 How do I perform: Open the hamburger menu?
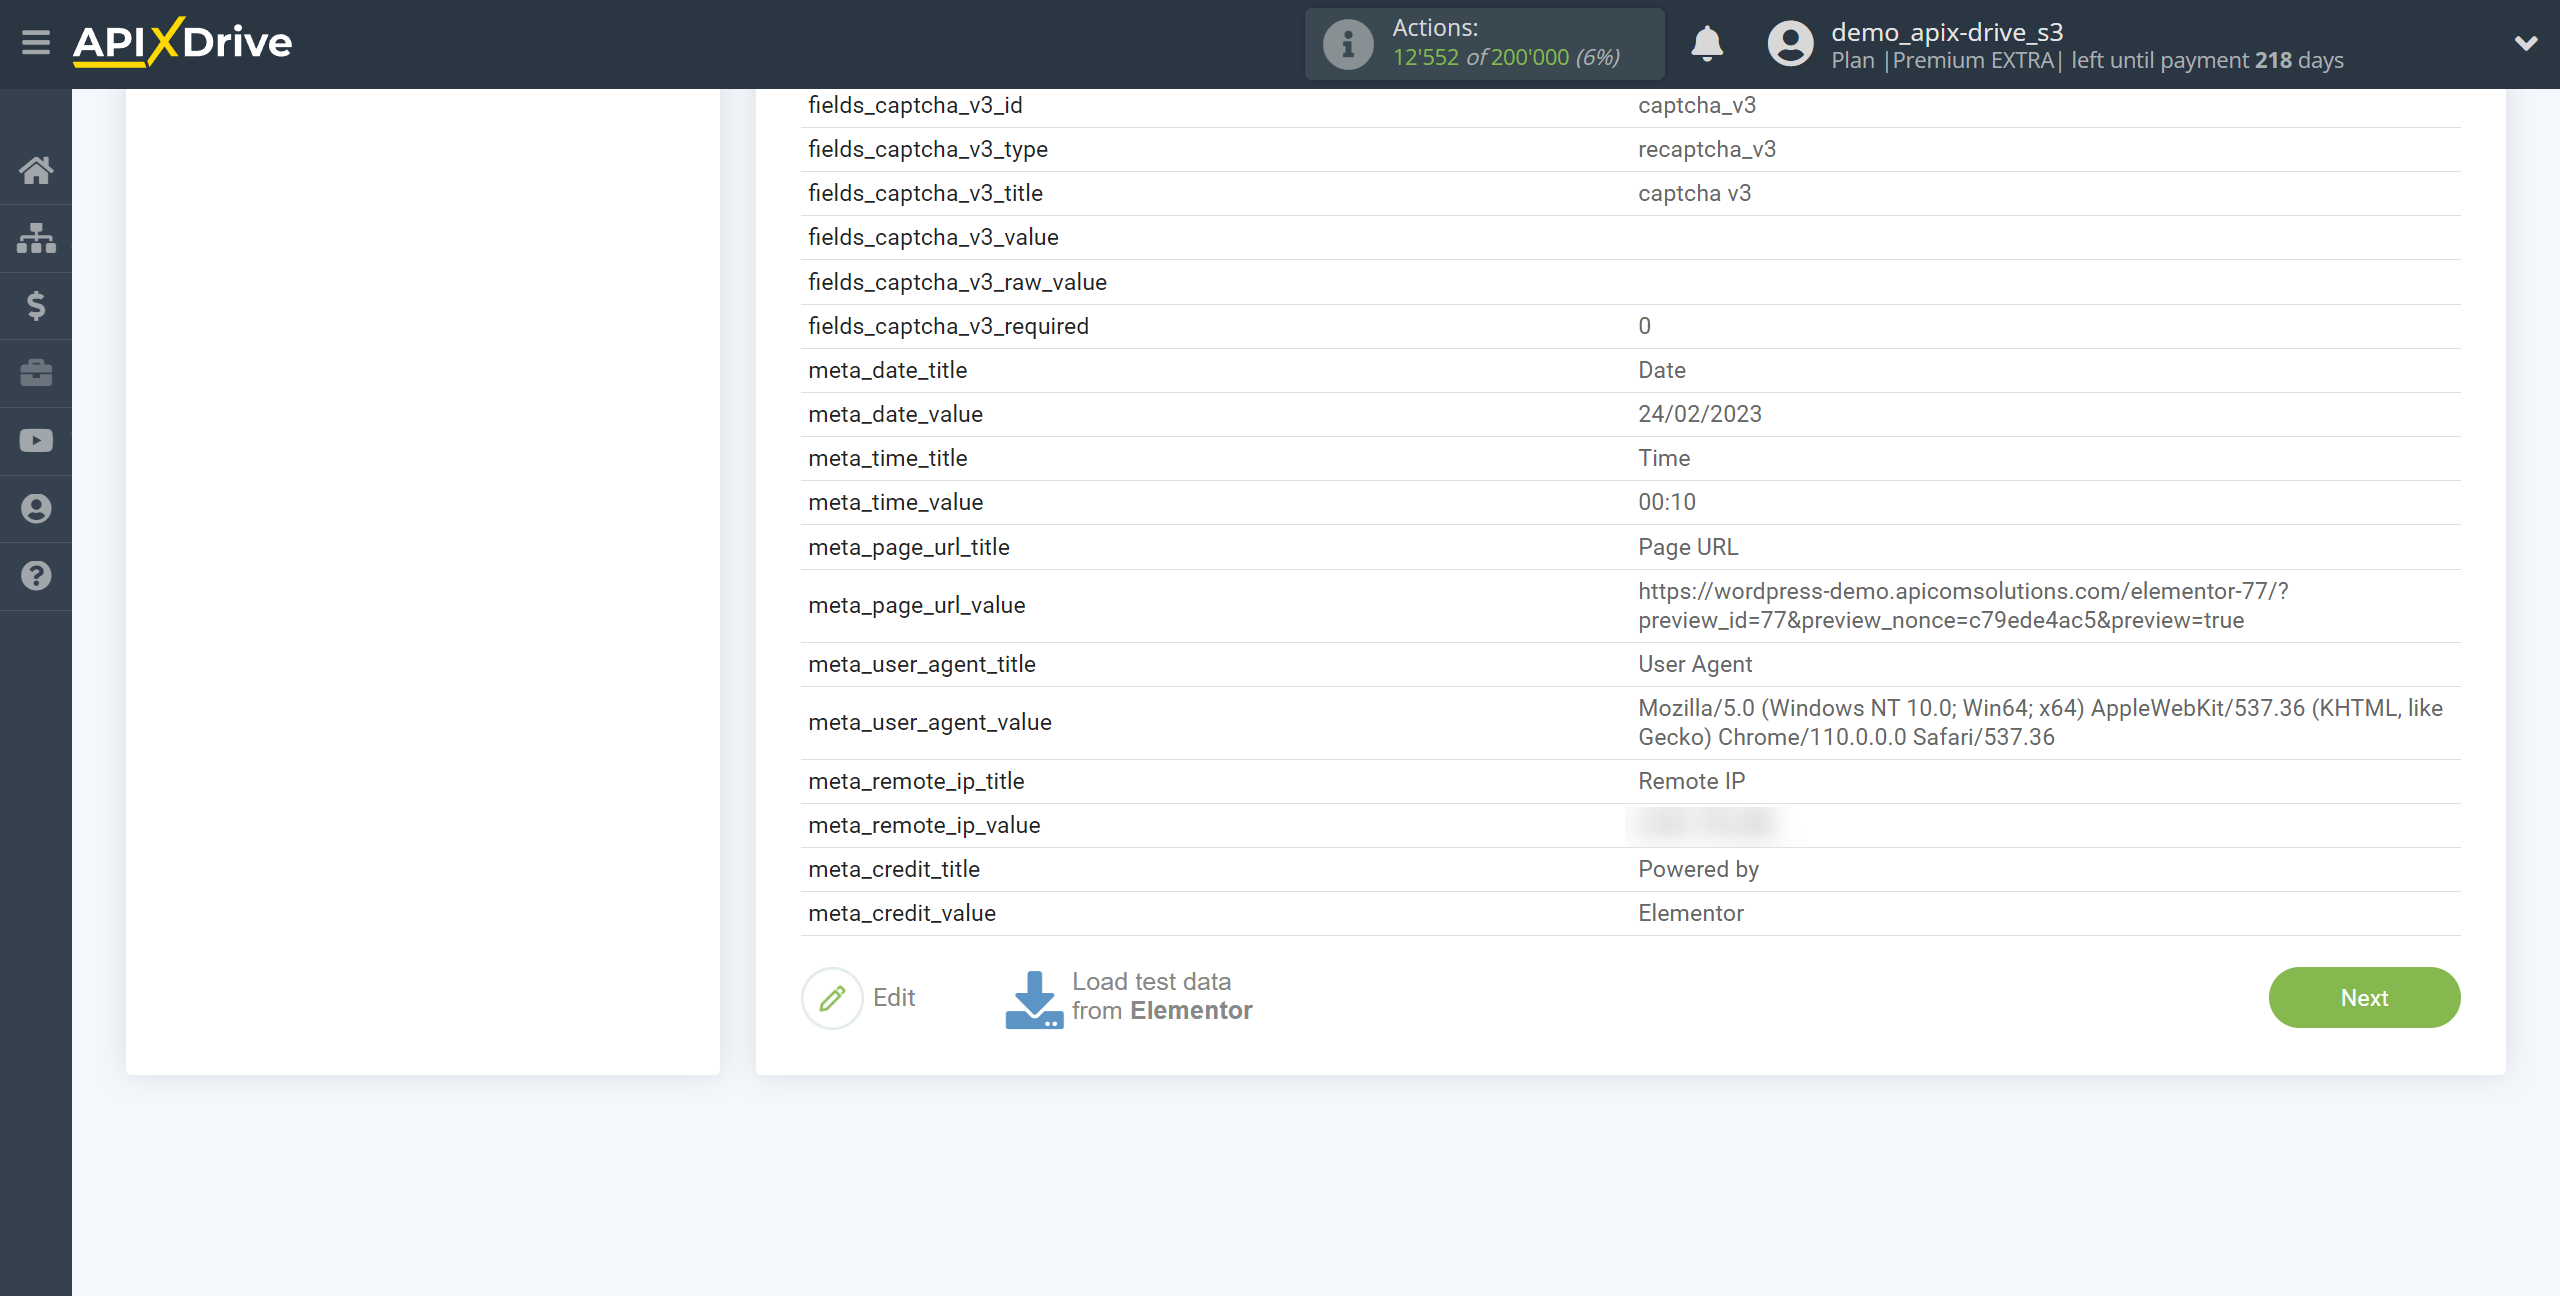point(36,43)
